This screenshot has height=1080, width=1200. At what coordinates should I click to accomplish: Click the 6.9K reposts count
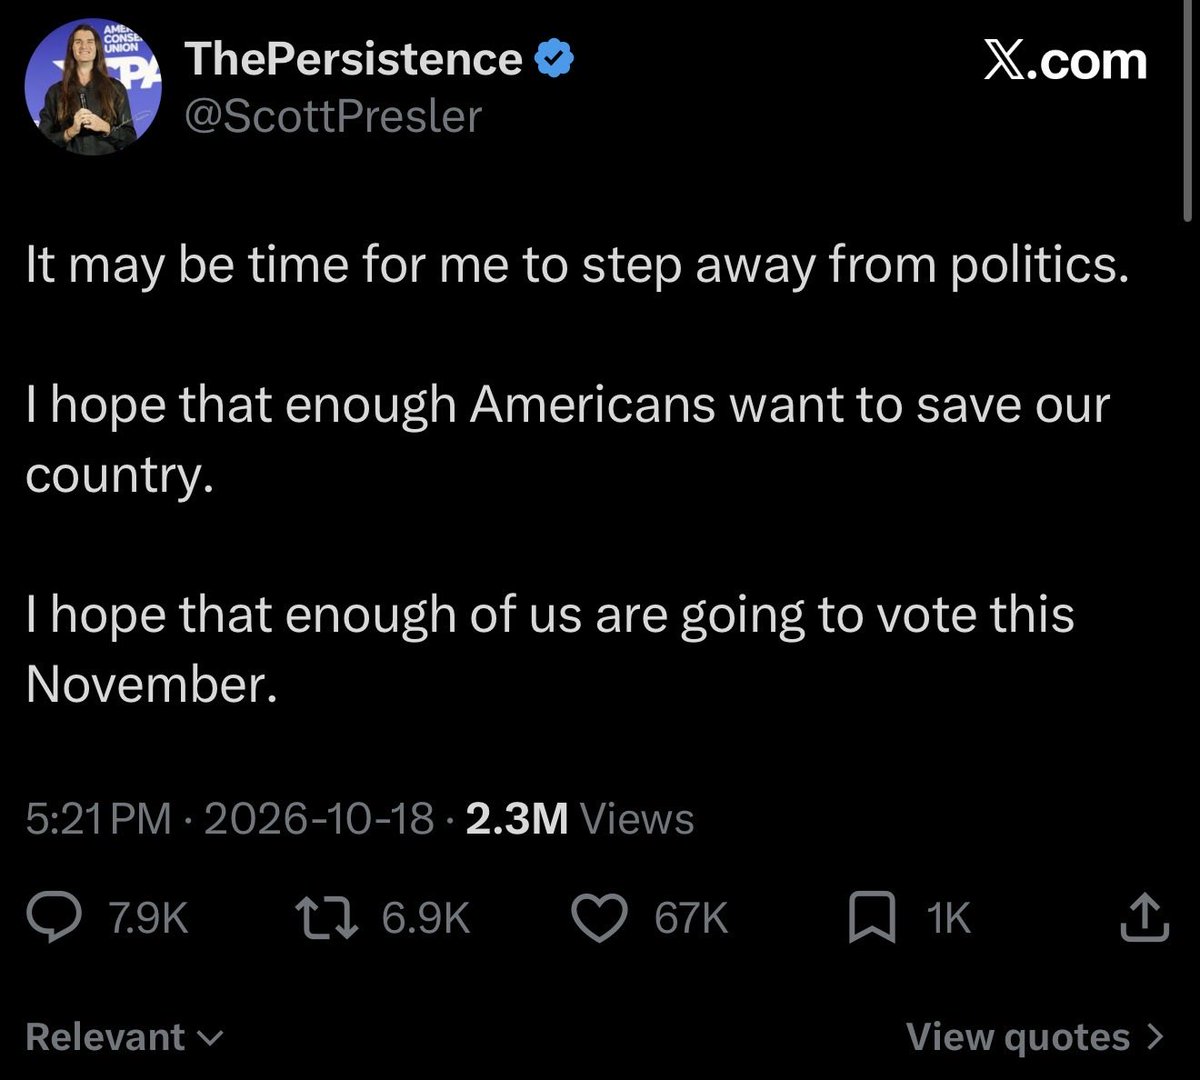[425, 919]
